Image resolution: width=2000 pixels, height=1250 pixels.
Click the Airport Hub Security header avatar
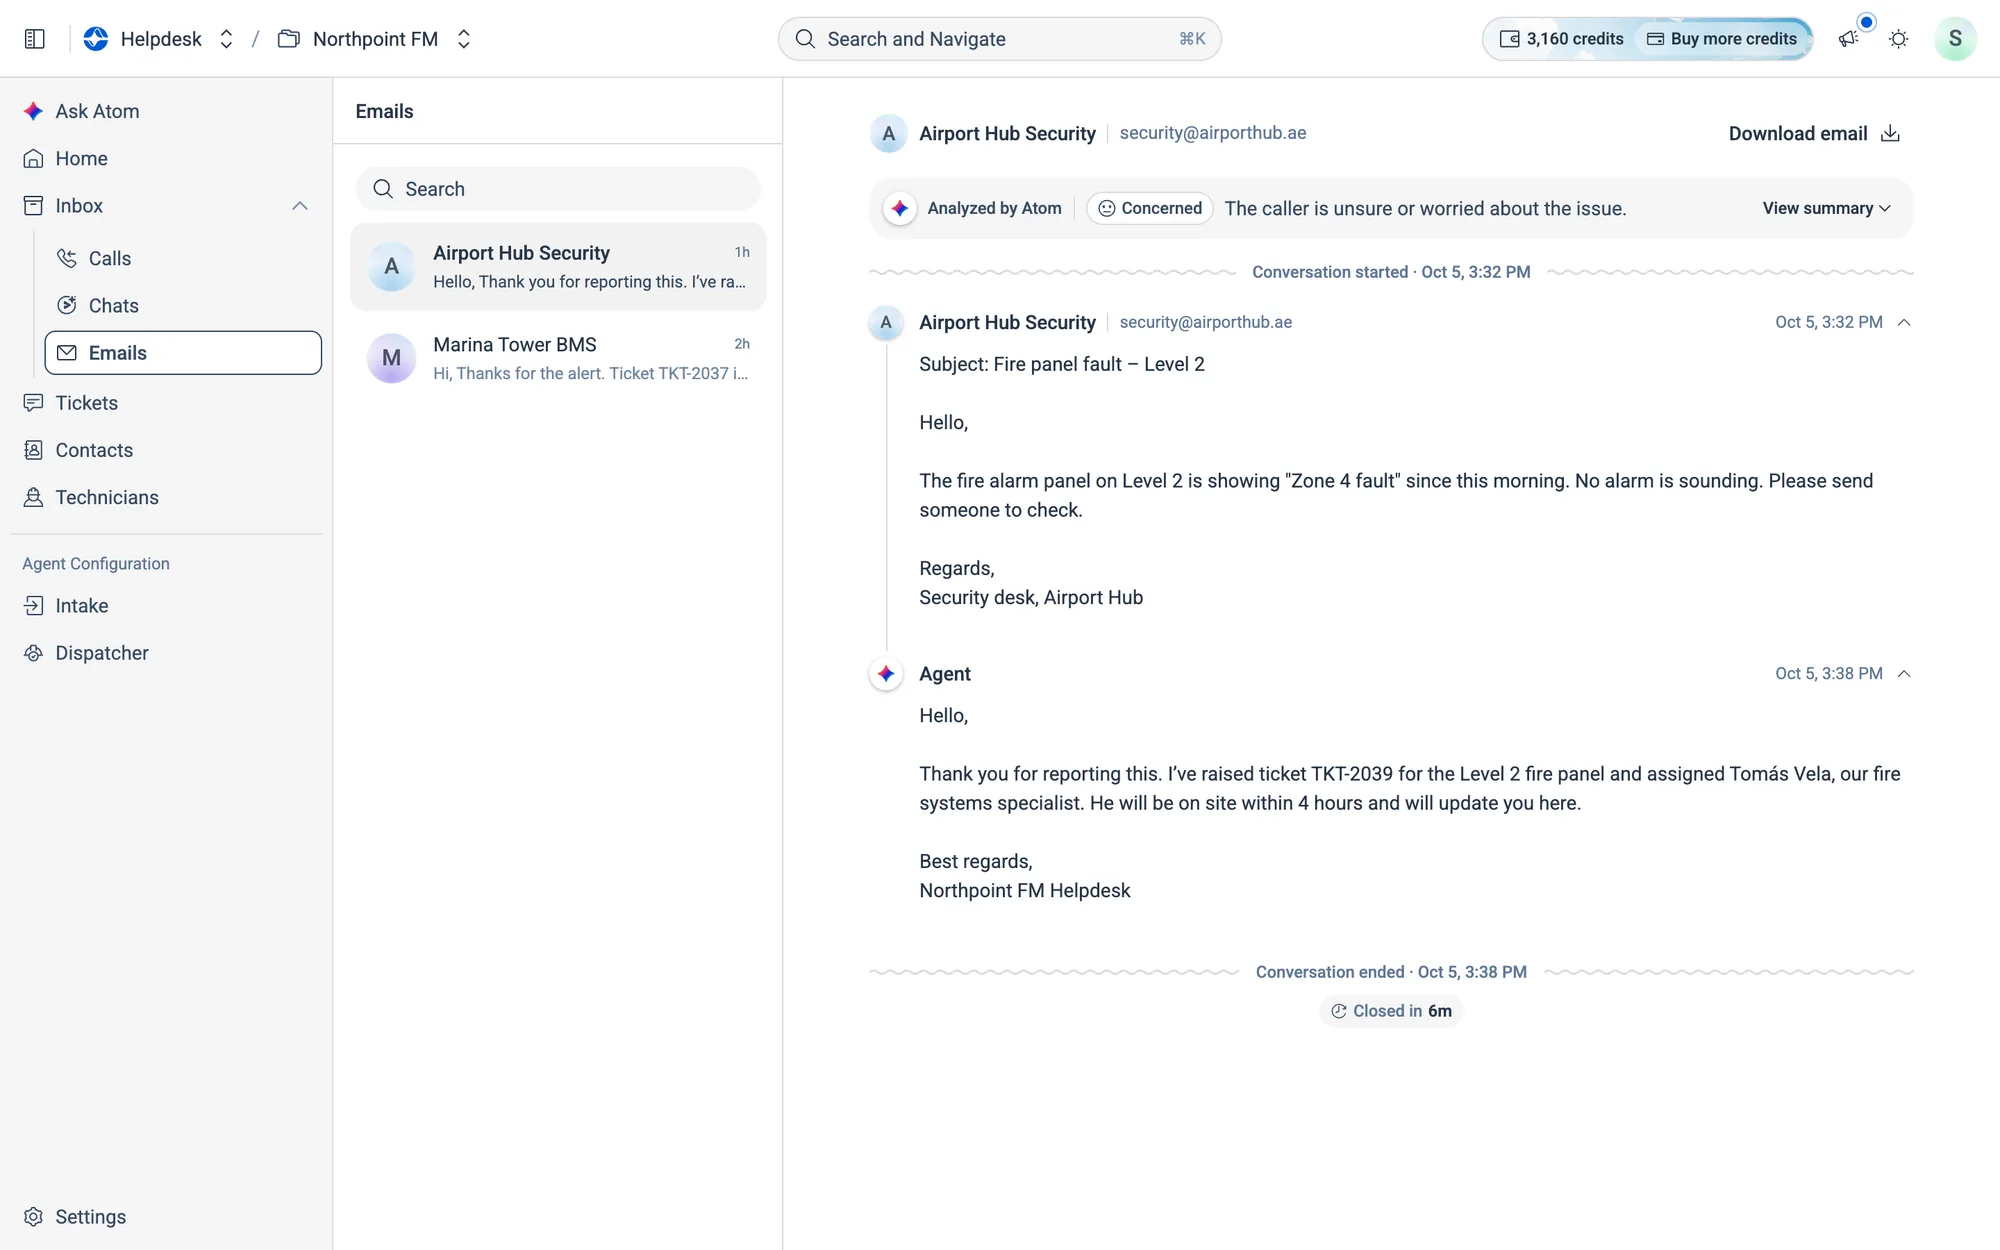click(888, 134)
